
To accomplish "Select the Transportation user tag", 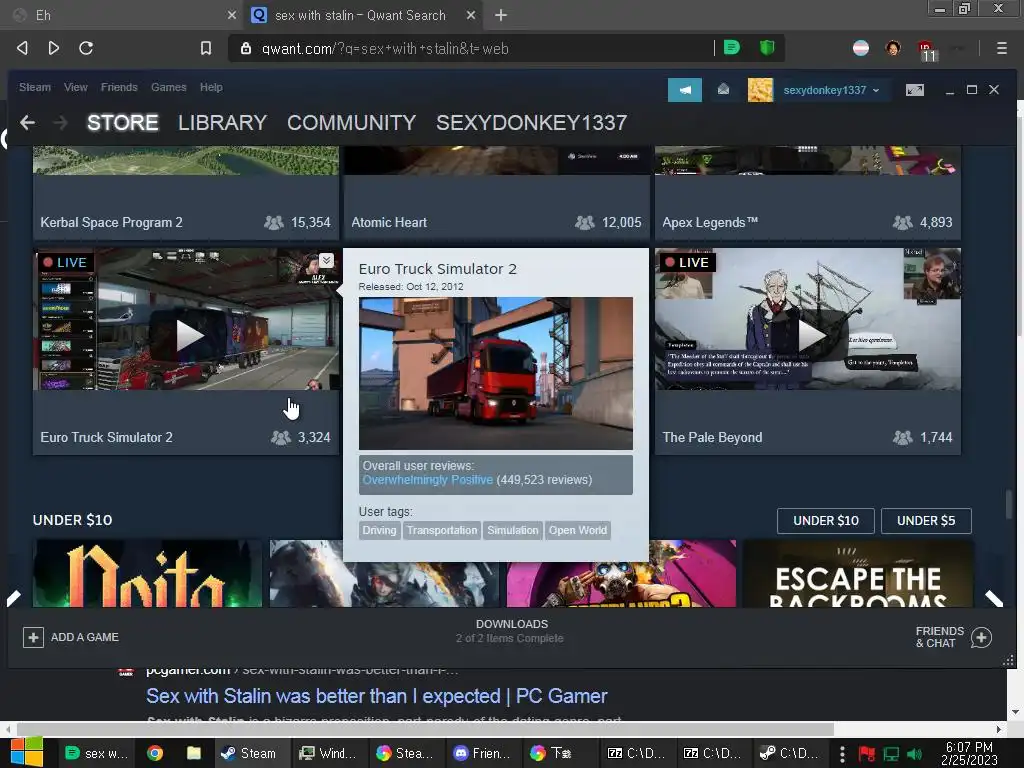I will [442, 530].
